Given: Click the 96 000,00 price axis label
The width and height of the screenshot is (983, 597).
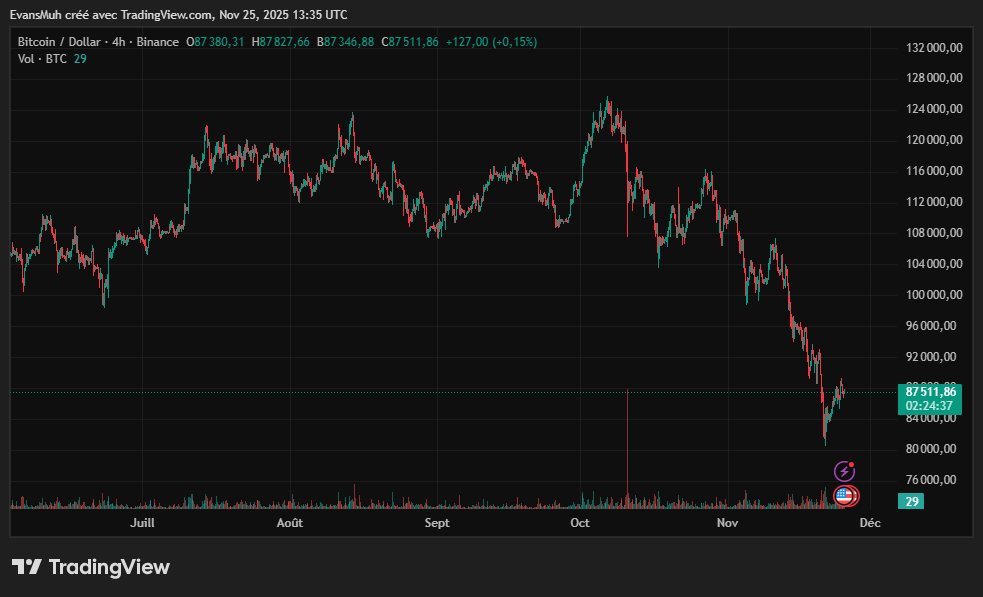Looking at the screenshot, I should [932, 325].
